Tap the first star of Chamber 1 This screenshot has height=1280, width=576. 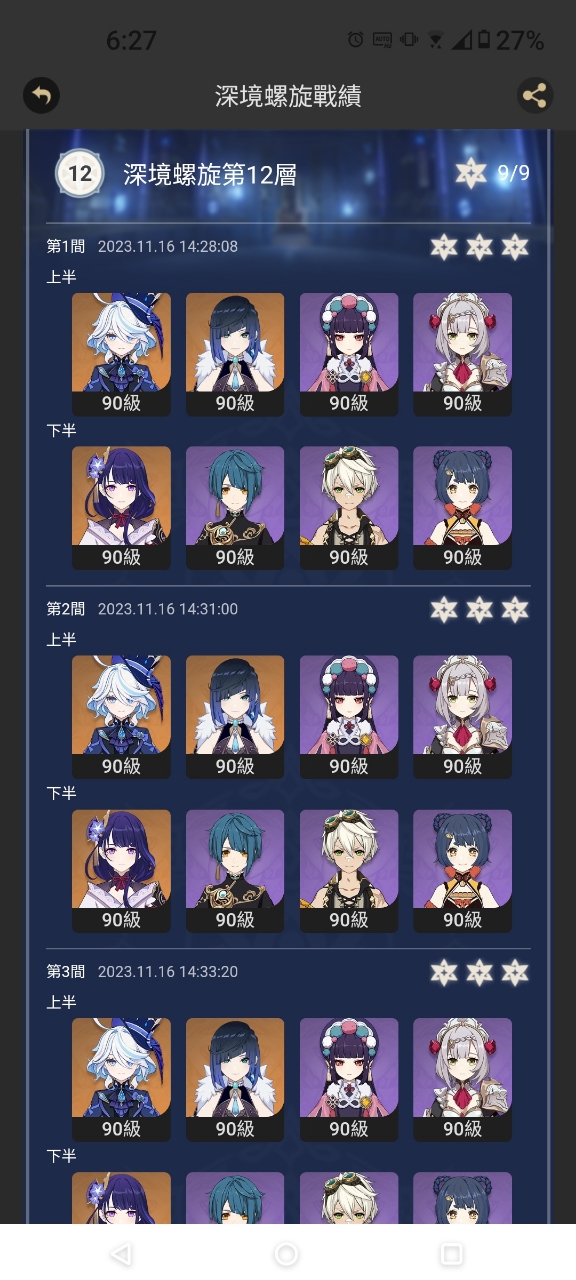point(444,247)
